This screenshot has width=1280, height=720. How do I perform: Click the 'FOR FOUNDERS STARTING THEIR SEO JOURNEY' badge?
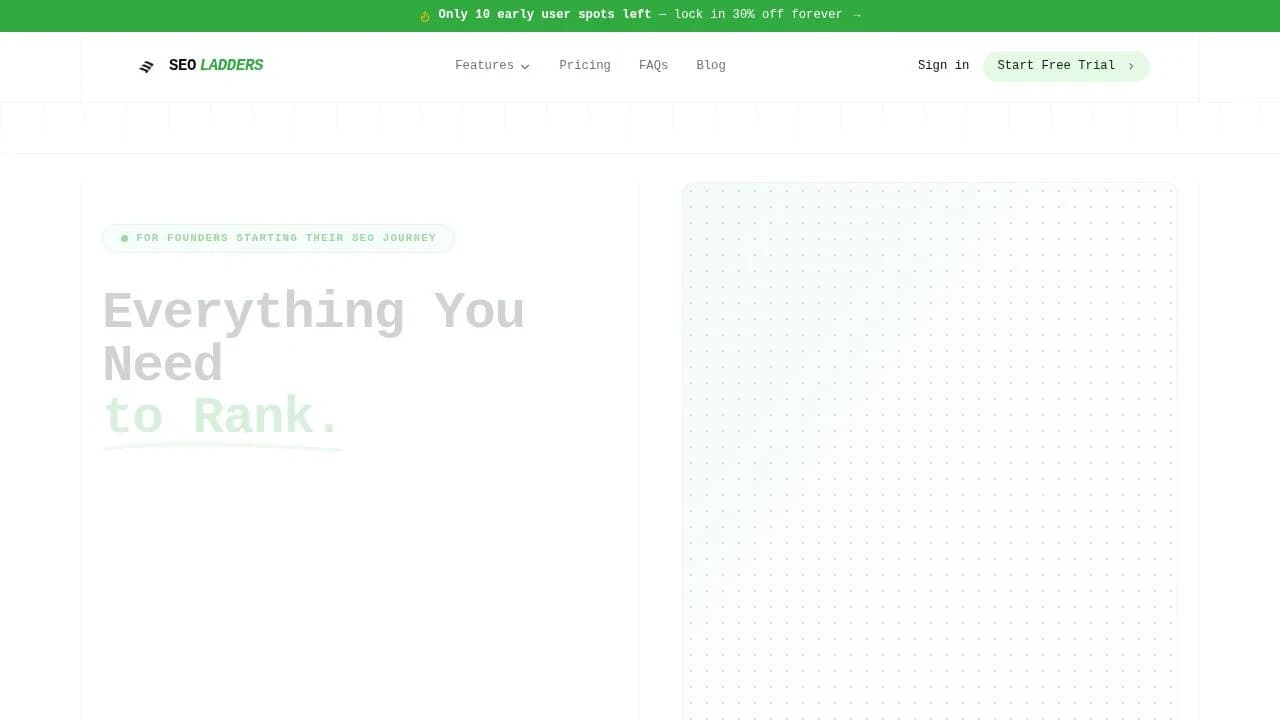point(278,238)
